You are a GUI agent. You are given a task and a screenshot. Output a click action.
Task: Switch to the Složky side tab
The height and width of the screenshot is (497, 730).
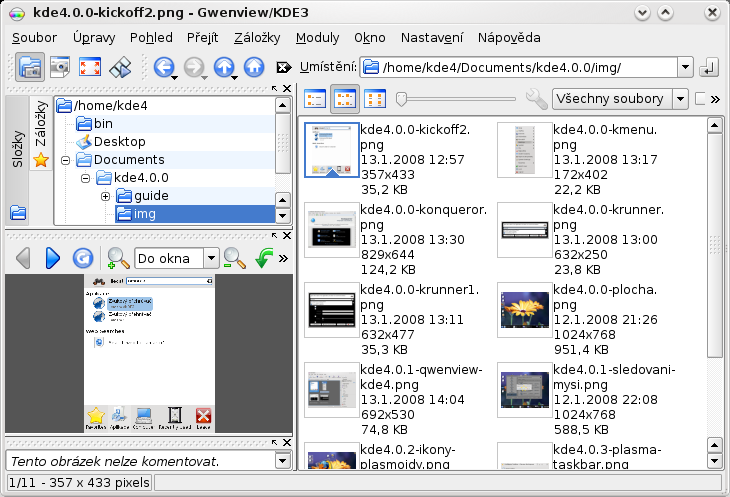coord(17,161)
